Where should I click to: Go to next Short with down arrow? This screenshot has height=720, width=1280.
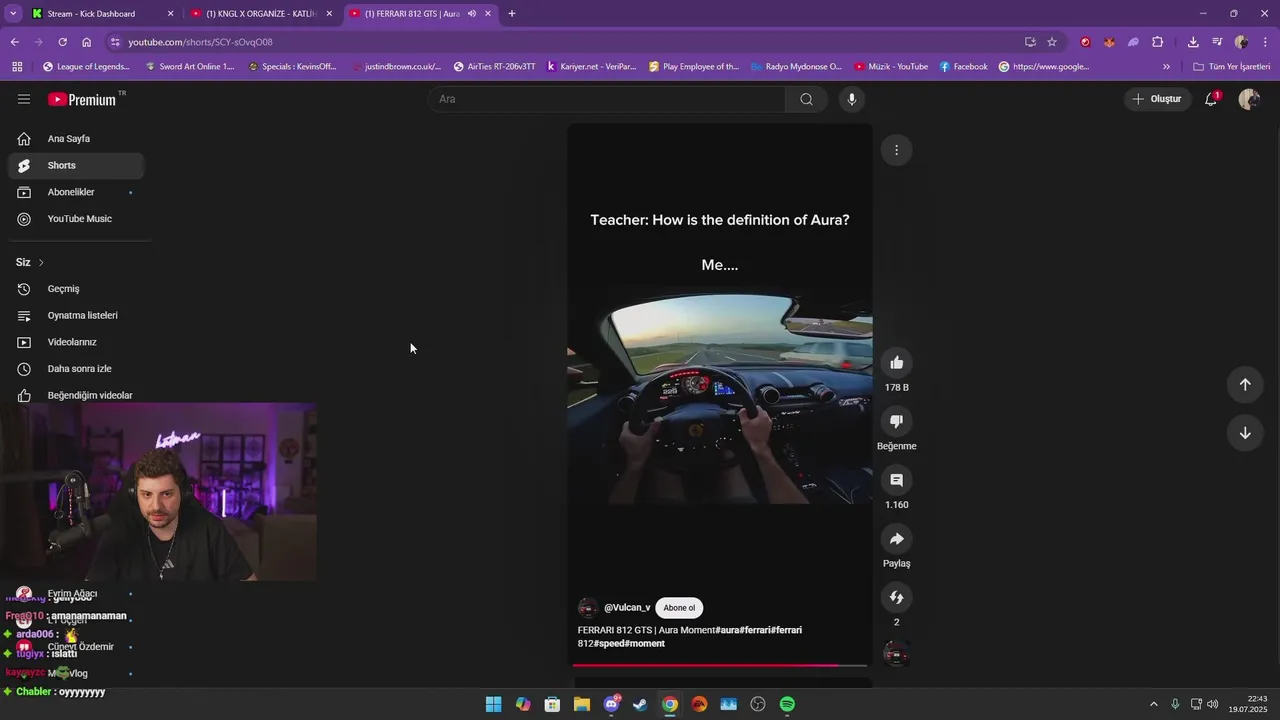1245,433
